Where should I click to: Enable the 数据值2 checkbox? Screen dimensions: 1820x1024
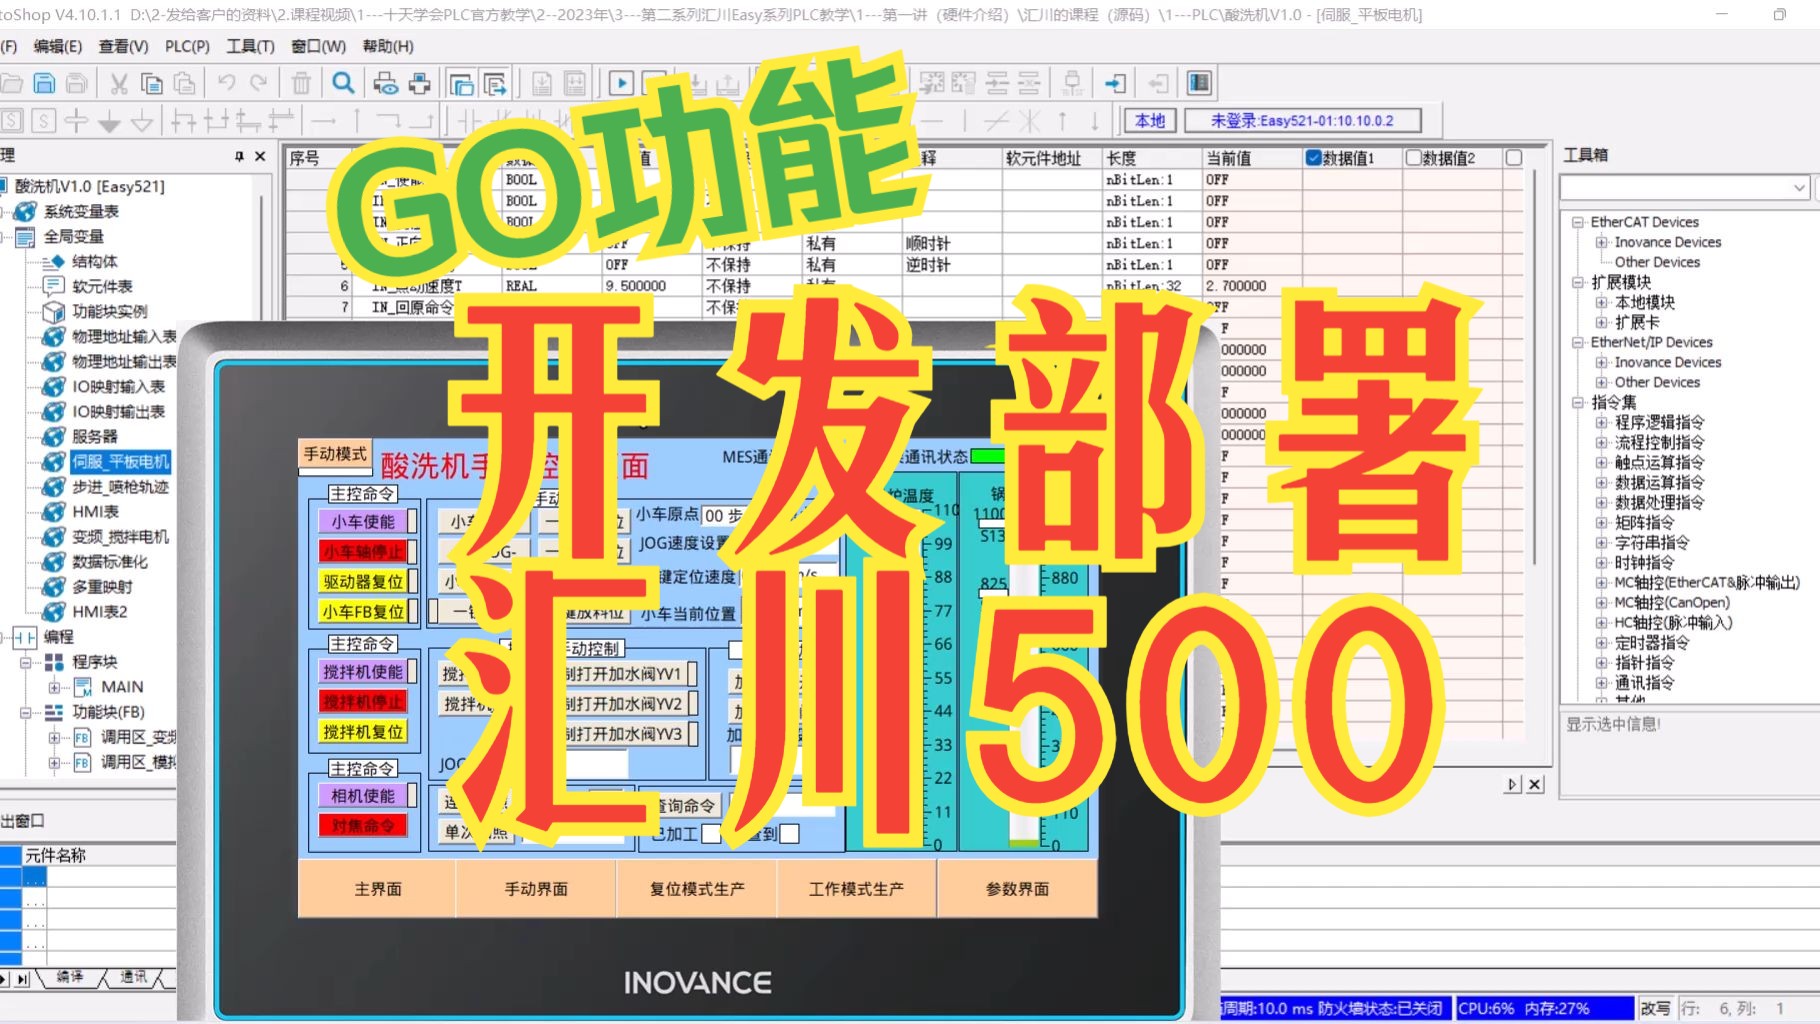(1414, 157)
